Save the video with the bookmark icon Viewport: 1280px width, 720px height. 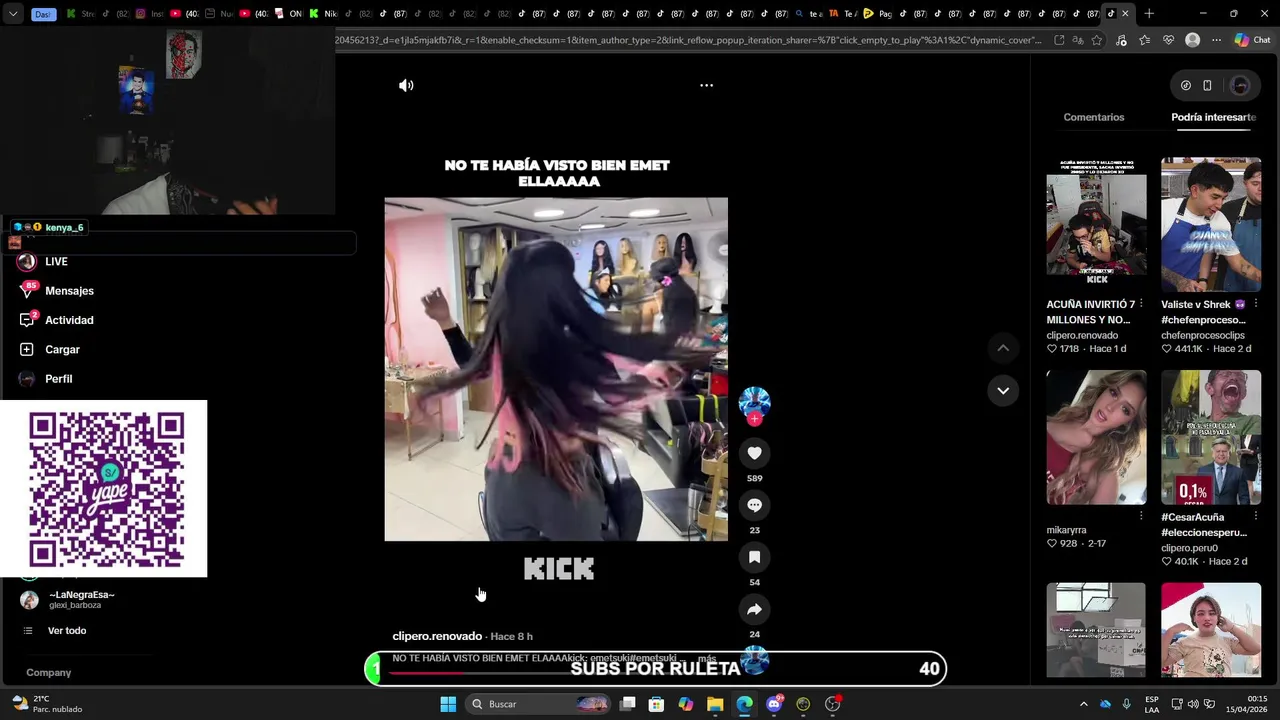(x=754, y=557)
